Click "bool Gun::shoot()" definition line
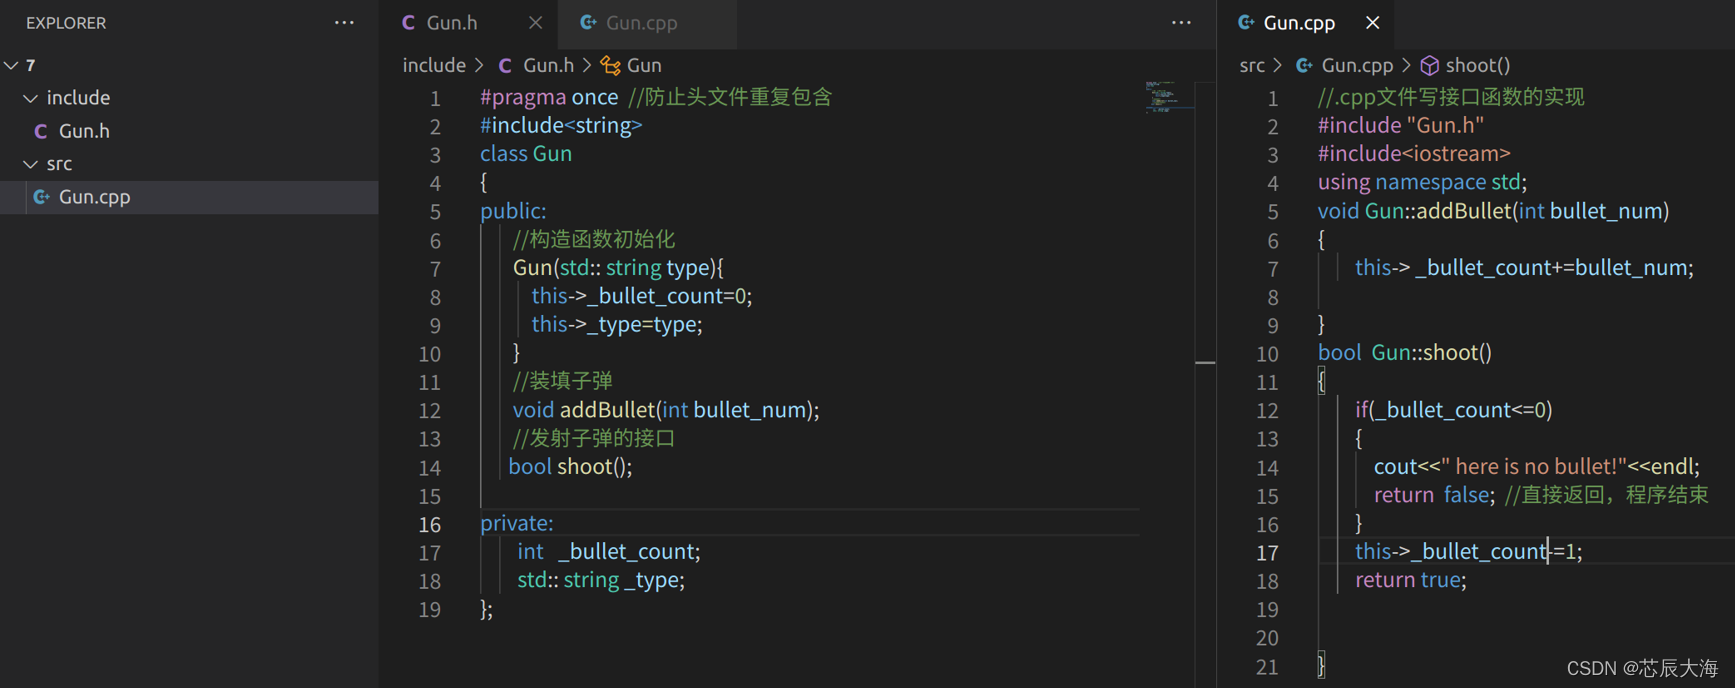This screenshot has height=688, width=1735. pos(1405,352)
